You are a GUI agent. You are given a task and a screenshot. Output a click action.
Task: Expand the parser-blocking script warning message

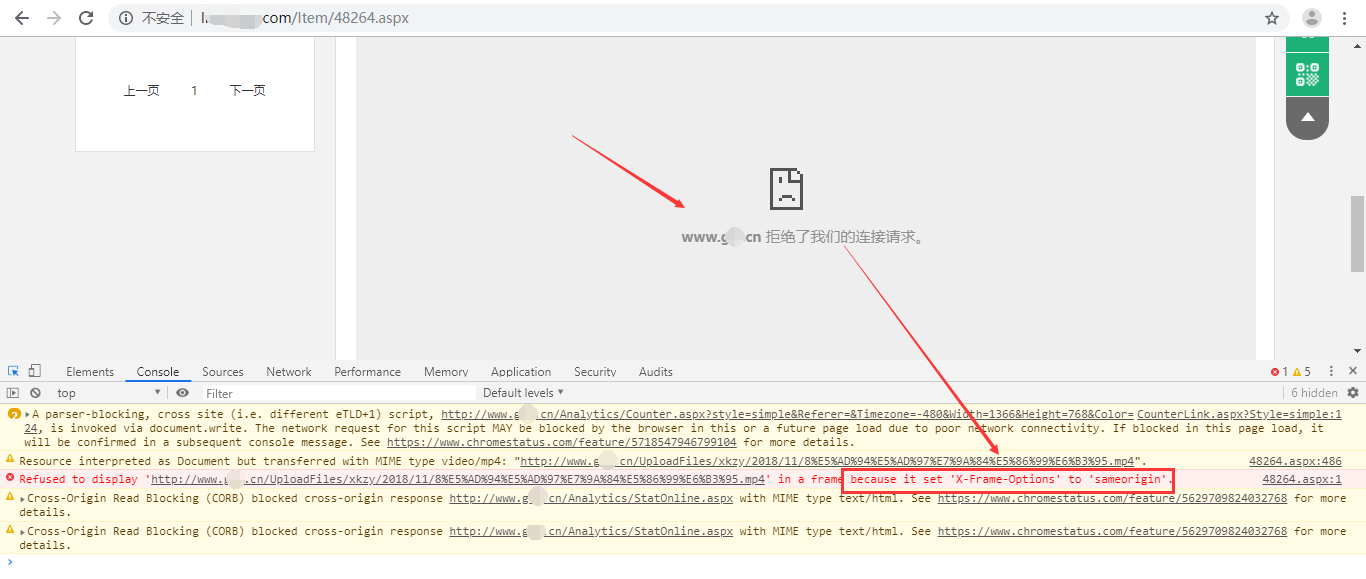coord(27,414)
